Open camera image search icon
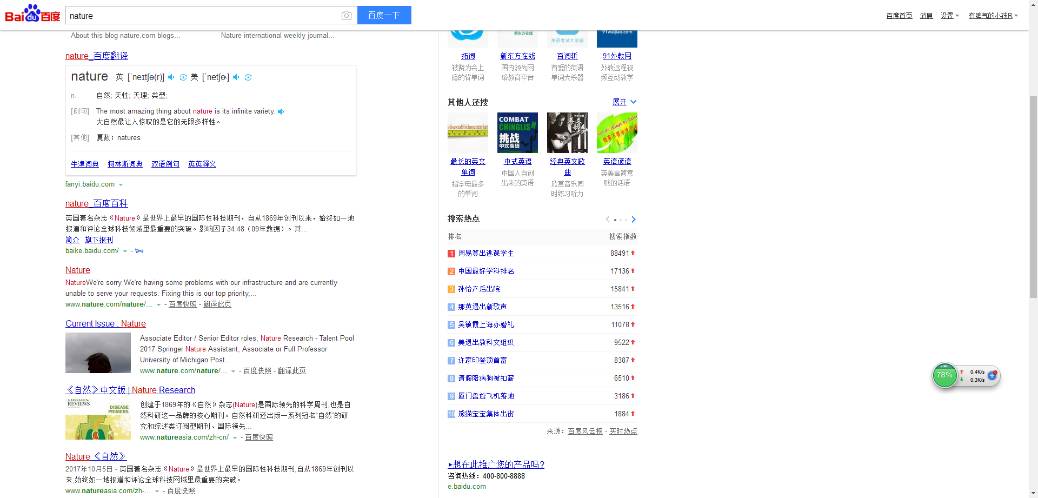The height and width of the screenshot is (498, 1038). pyautogui.click(x=346, y=15)
